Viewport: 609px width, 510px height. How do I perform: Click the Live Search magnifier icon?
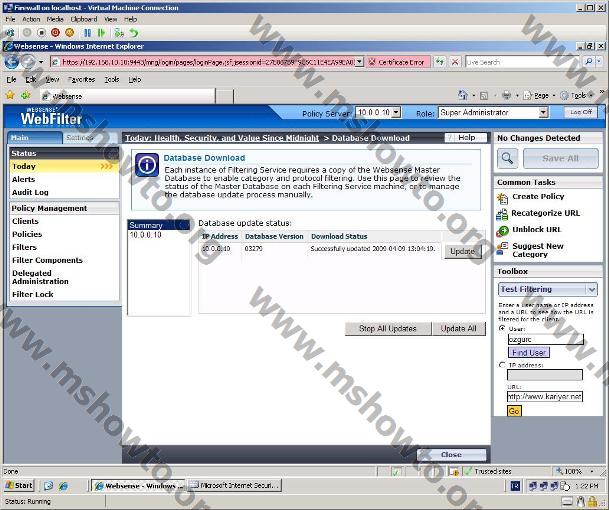pos(589,61)
